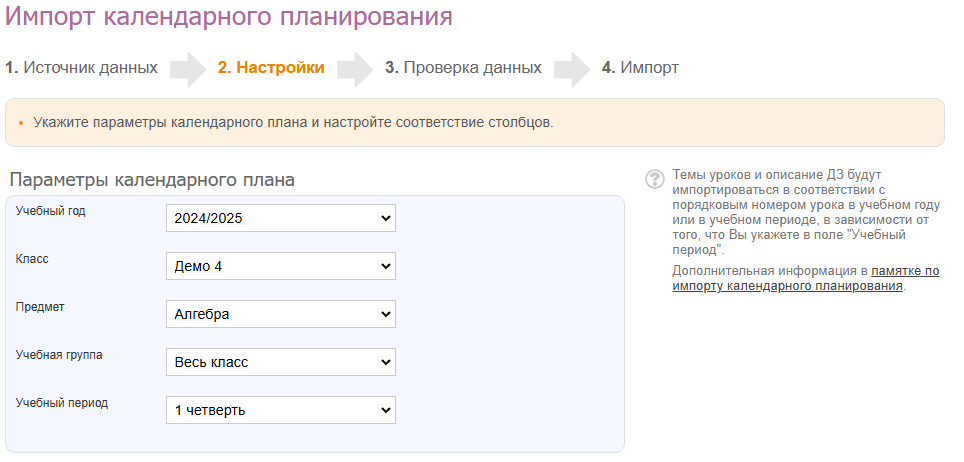
Task: Click the orange hint banner text
Action: click(x=293, y=123)
